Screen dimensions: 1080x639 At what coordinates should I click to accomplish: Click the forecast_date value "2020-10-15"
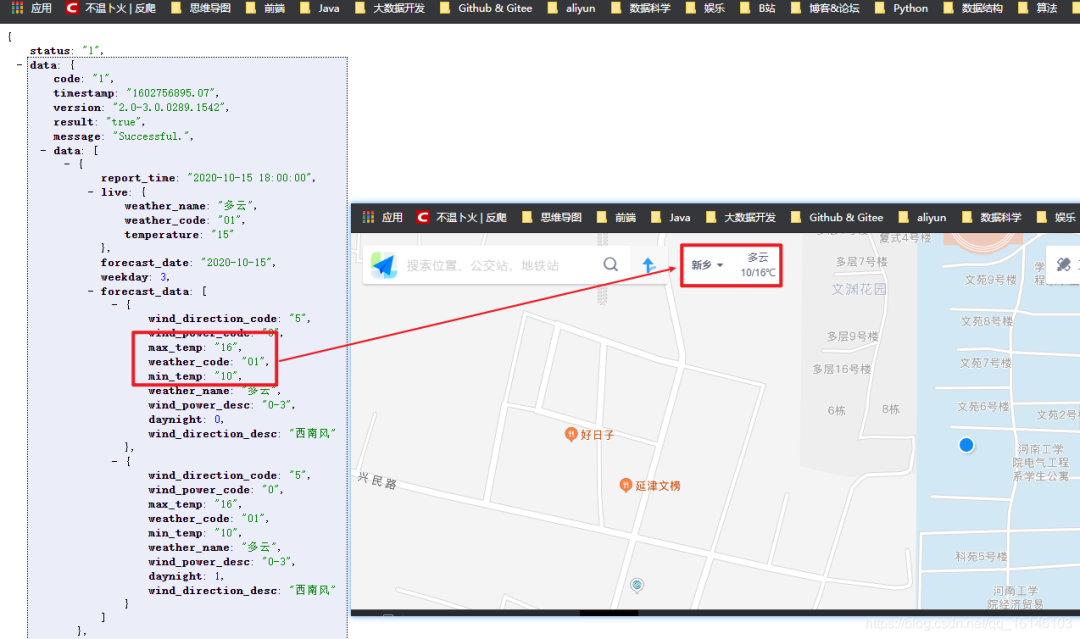coord(238,262)
